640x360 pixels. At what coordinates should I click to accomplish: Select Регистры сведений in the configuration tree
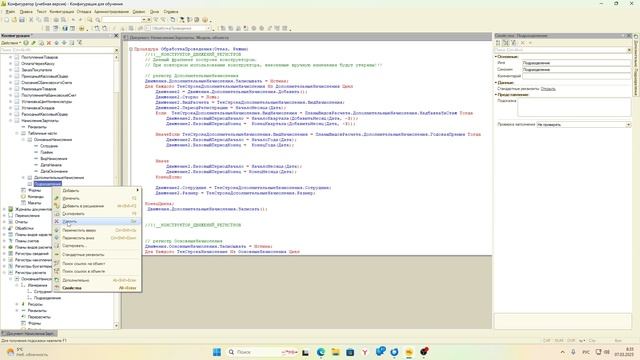click(x=33, y=253)
